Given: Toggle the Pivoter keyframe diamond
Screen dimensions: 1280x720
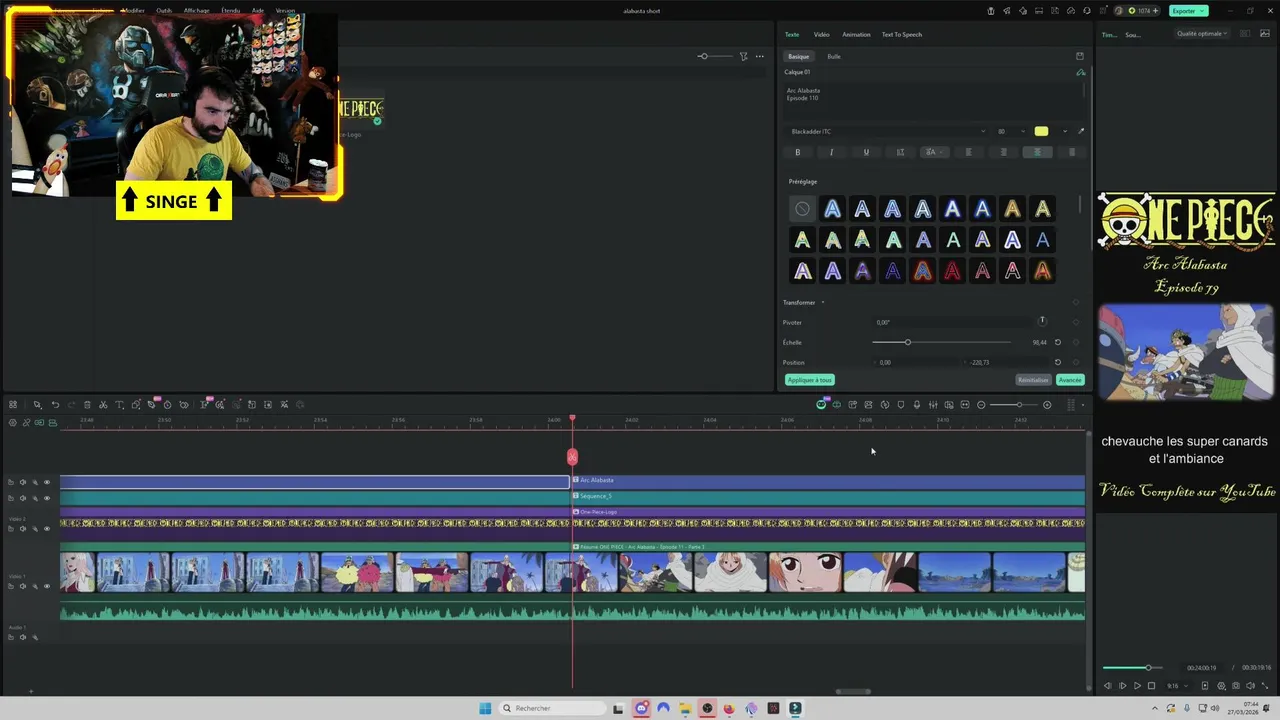Looking at the screenshot, I should pos(1076,322).
